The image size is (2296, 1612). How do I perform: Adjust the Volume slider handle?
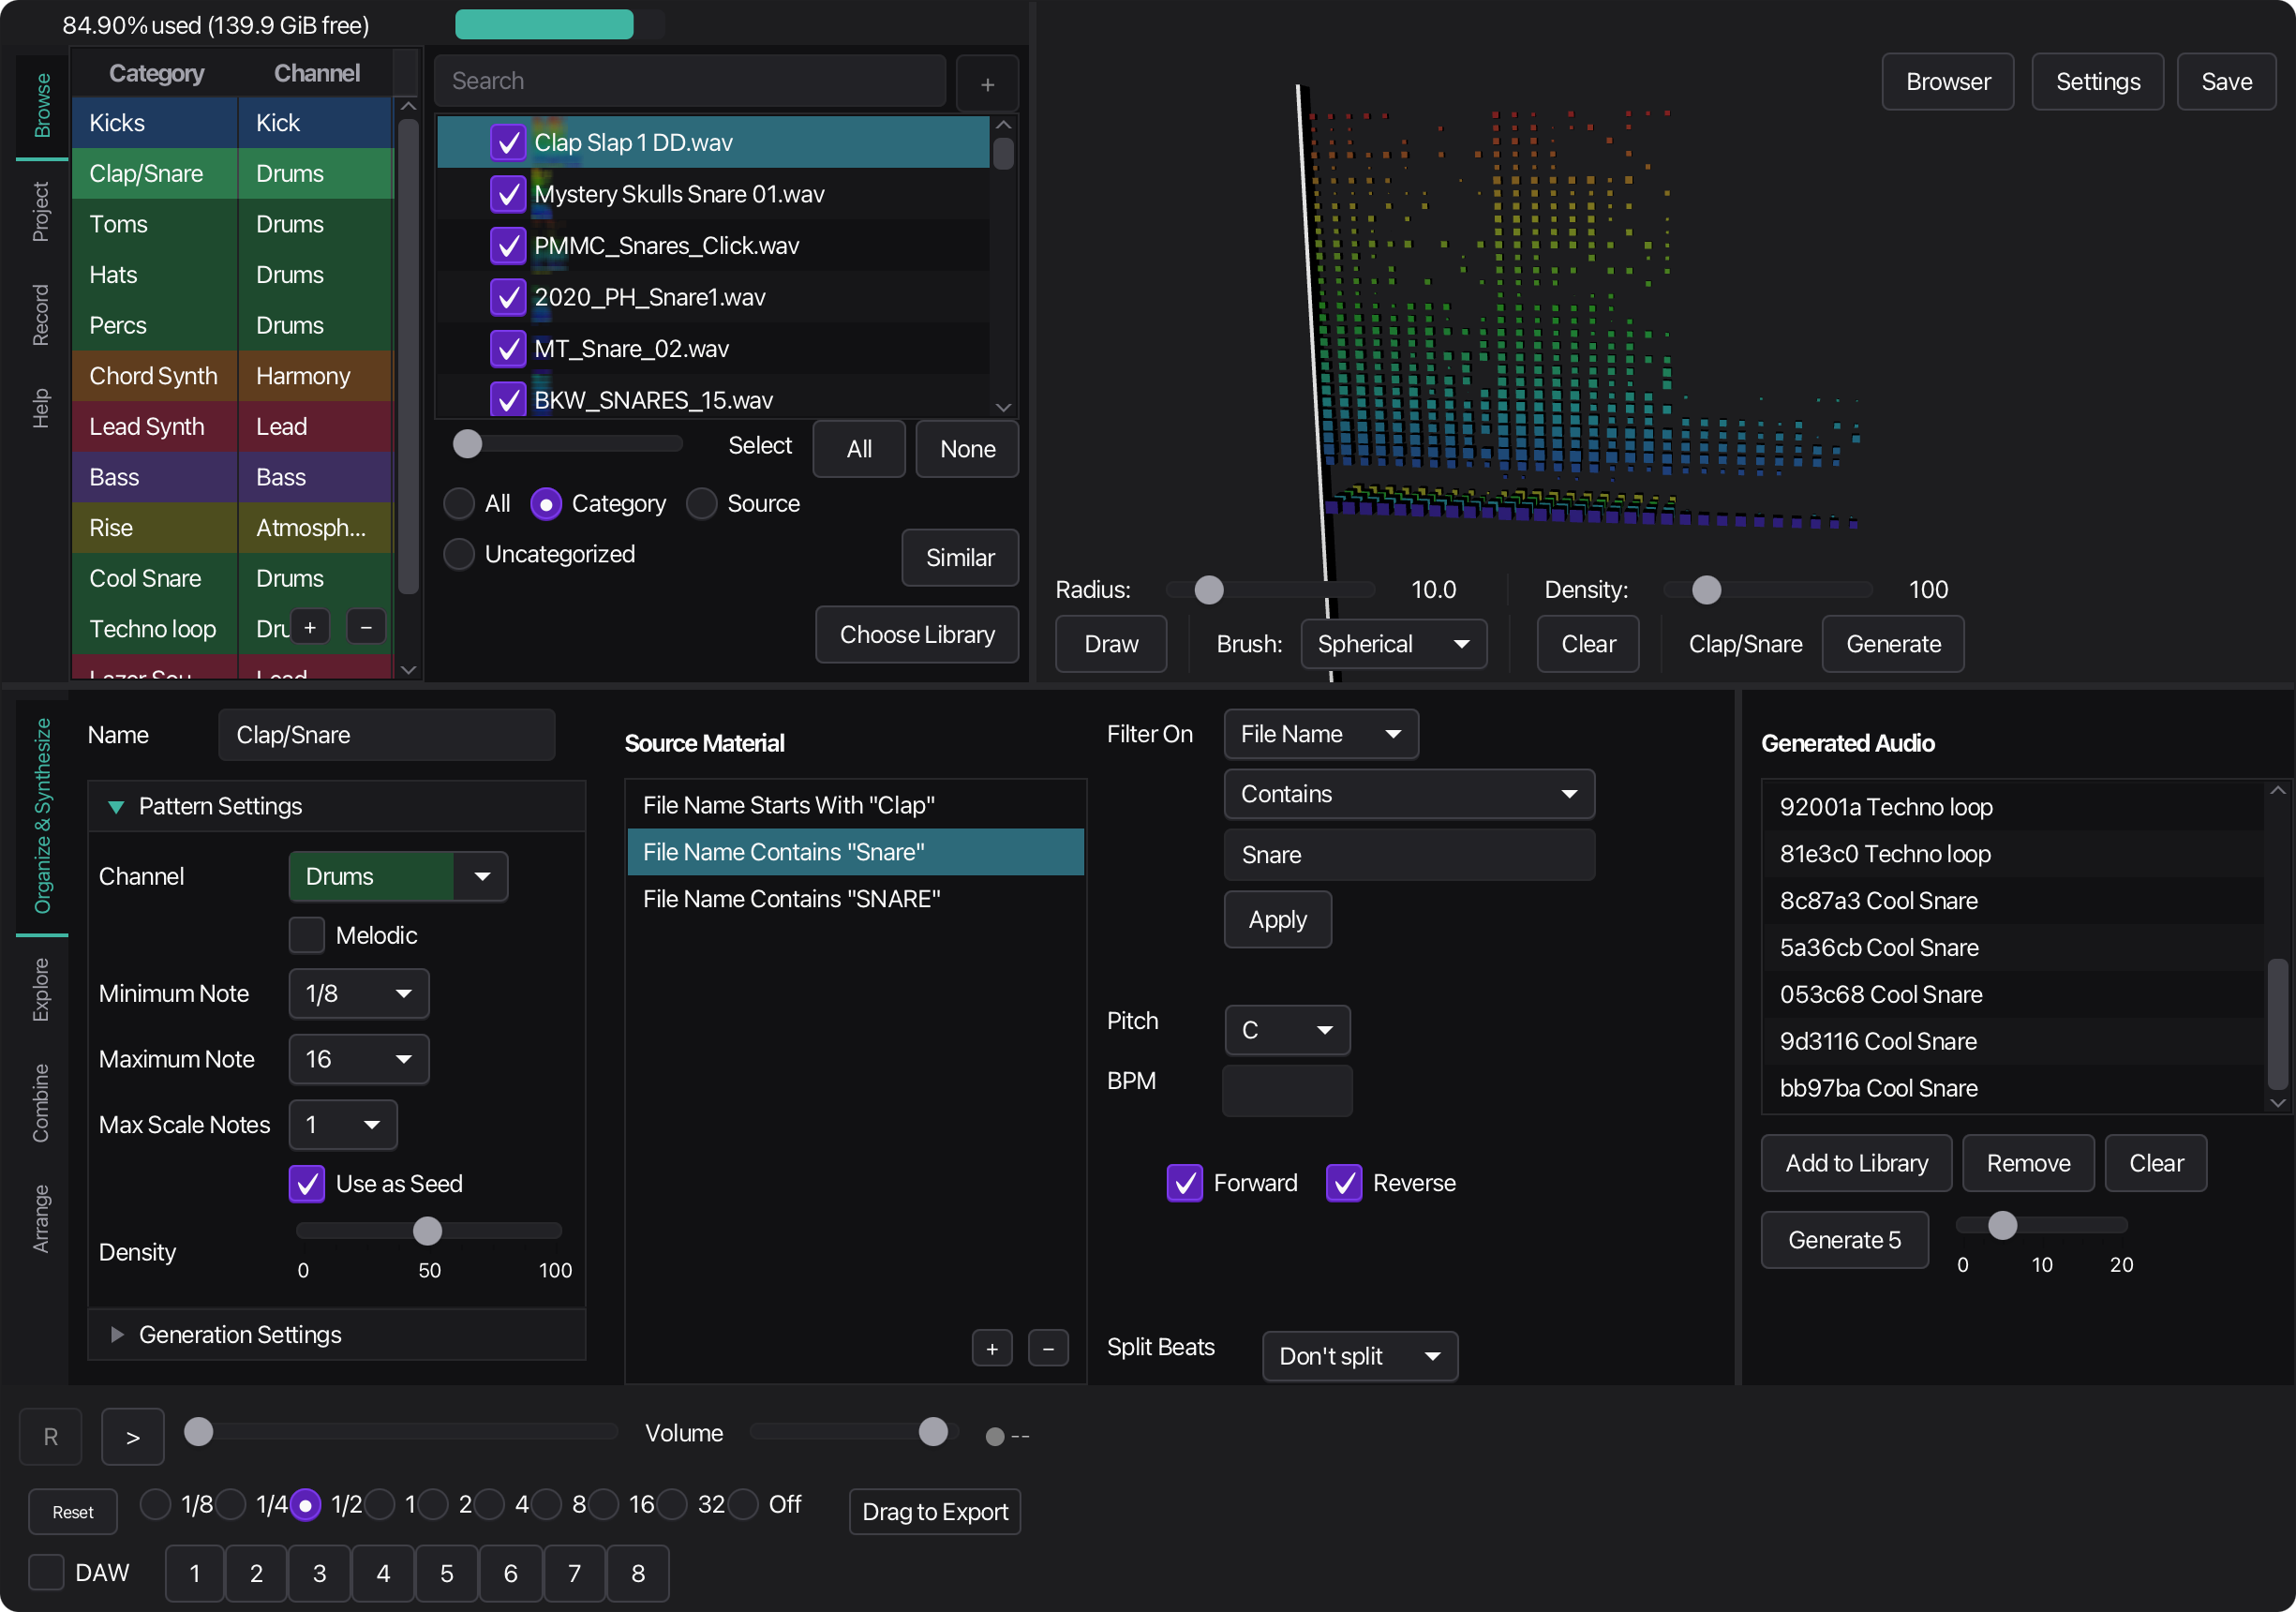pos(932,1432)
